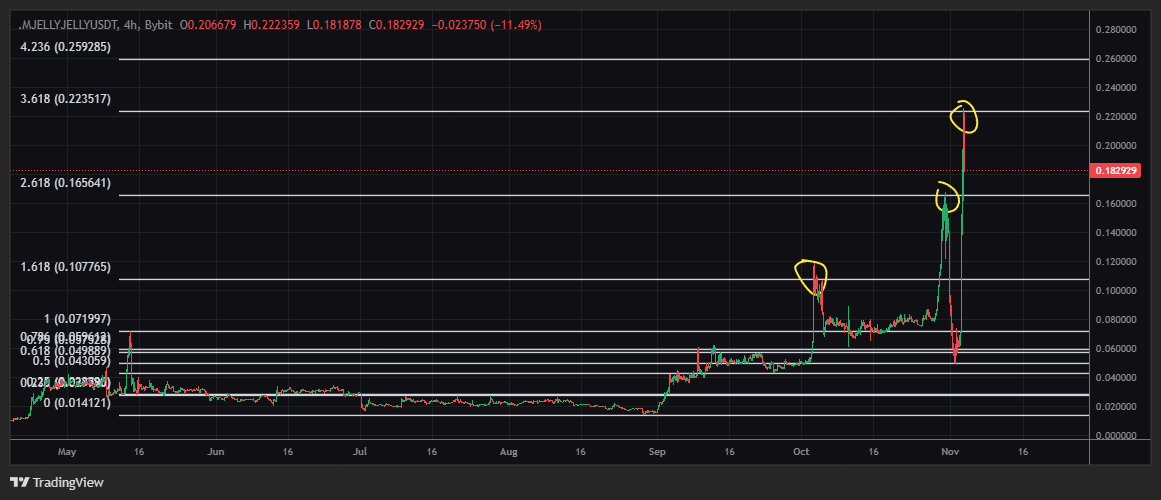This screenshot has width=1161, height=500.
Task: Select the 1 (0.071997) Fibonacci label
Action: [x=78, y=319]
